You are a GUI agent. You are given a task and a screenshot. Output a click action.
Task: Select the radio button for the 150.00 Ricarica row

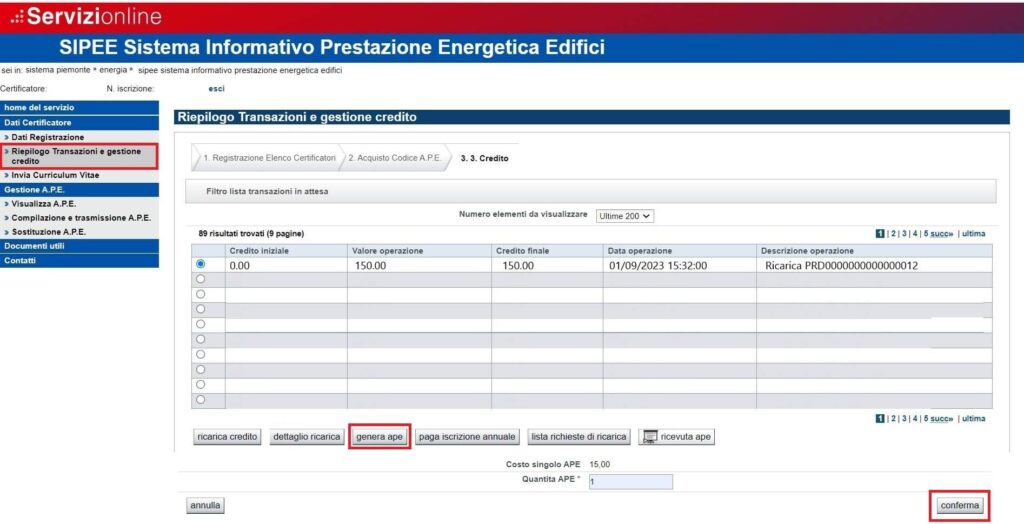pyautogui.click(x=200, y=264)
